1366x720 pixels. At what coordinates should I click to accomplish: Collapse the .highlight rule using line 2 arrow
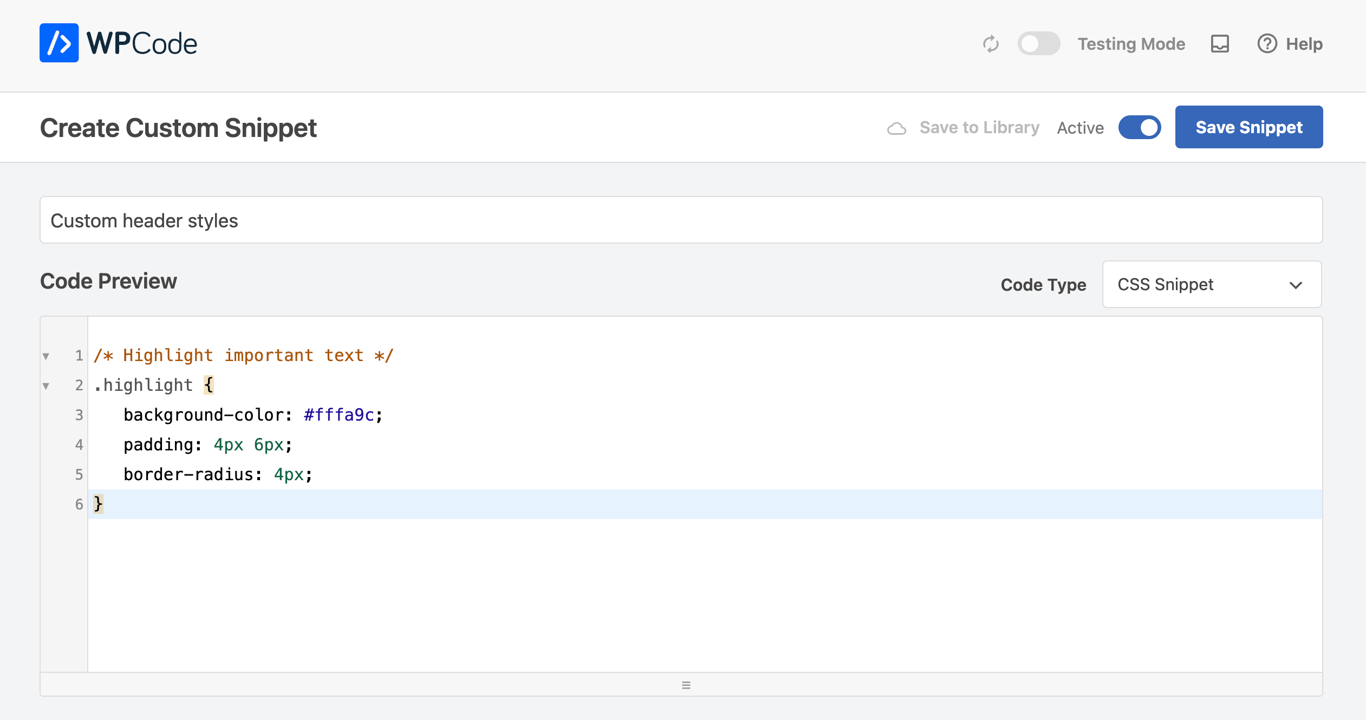tap(46, 385)
